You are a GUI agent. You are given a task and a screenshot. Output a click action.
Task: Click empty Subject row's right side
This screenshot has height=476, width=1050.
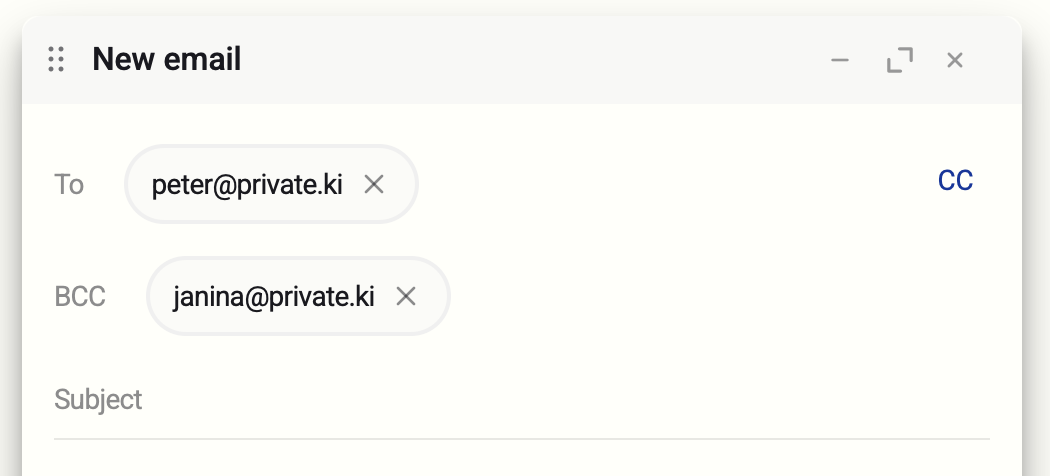click(850, 400)
